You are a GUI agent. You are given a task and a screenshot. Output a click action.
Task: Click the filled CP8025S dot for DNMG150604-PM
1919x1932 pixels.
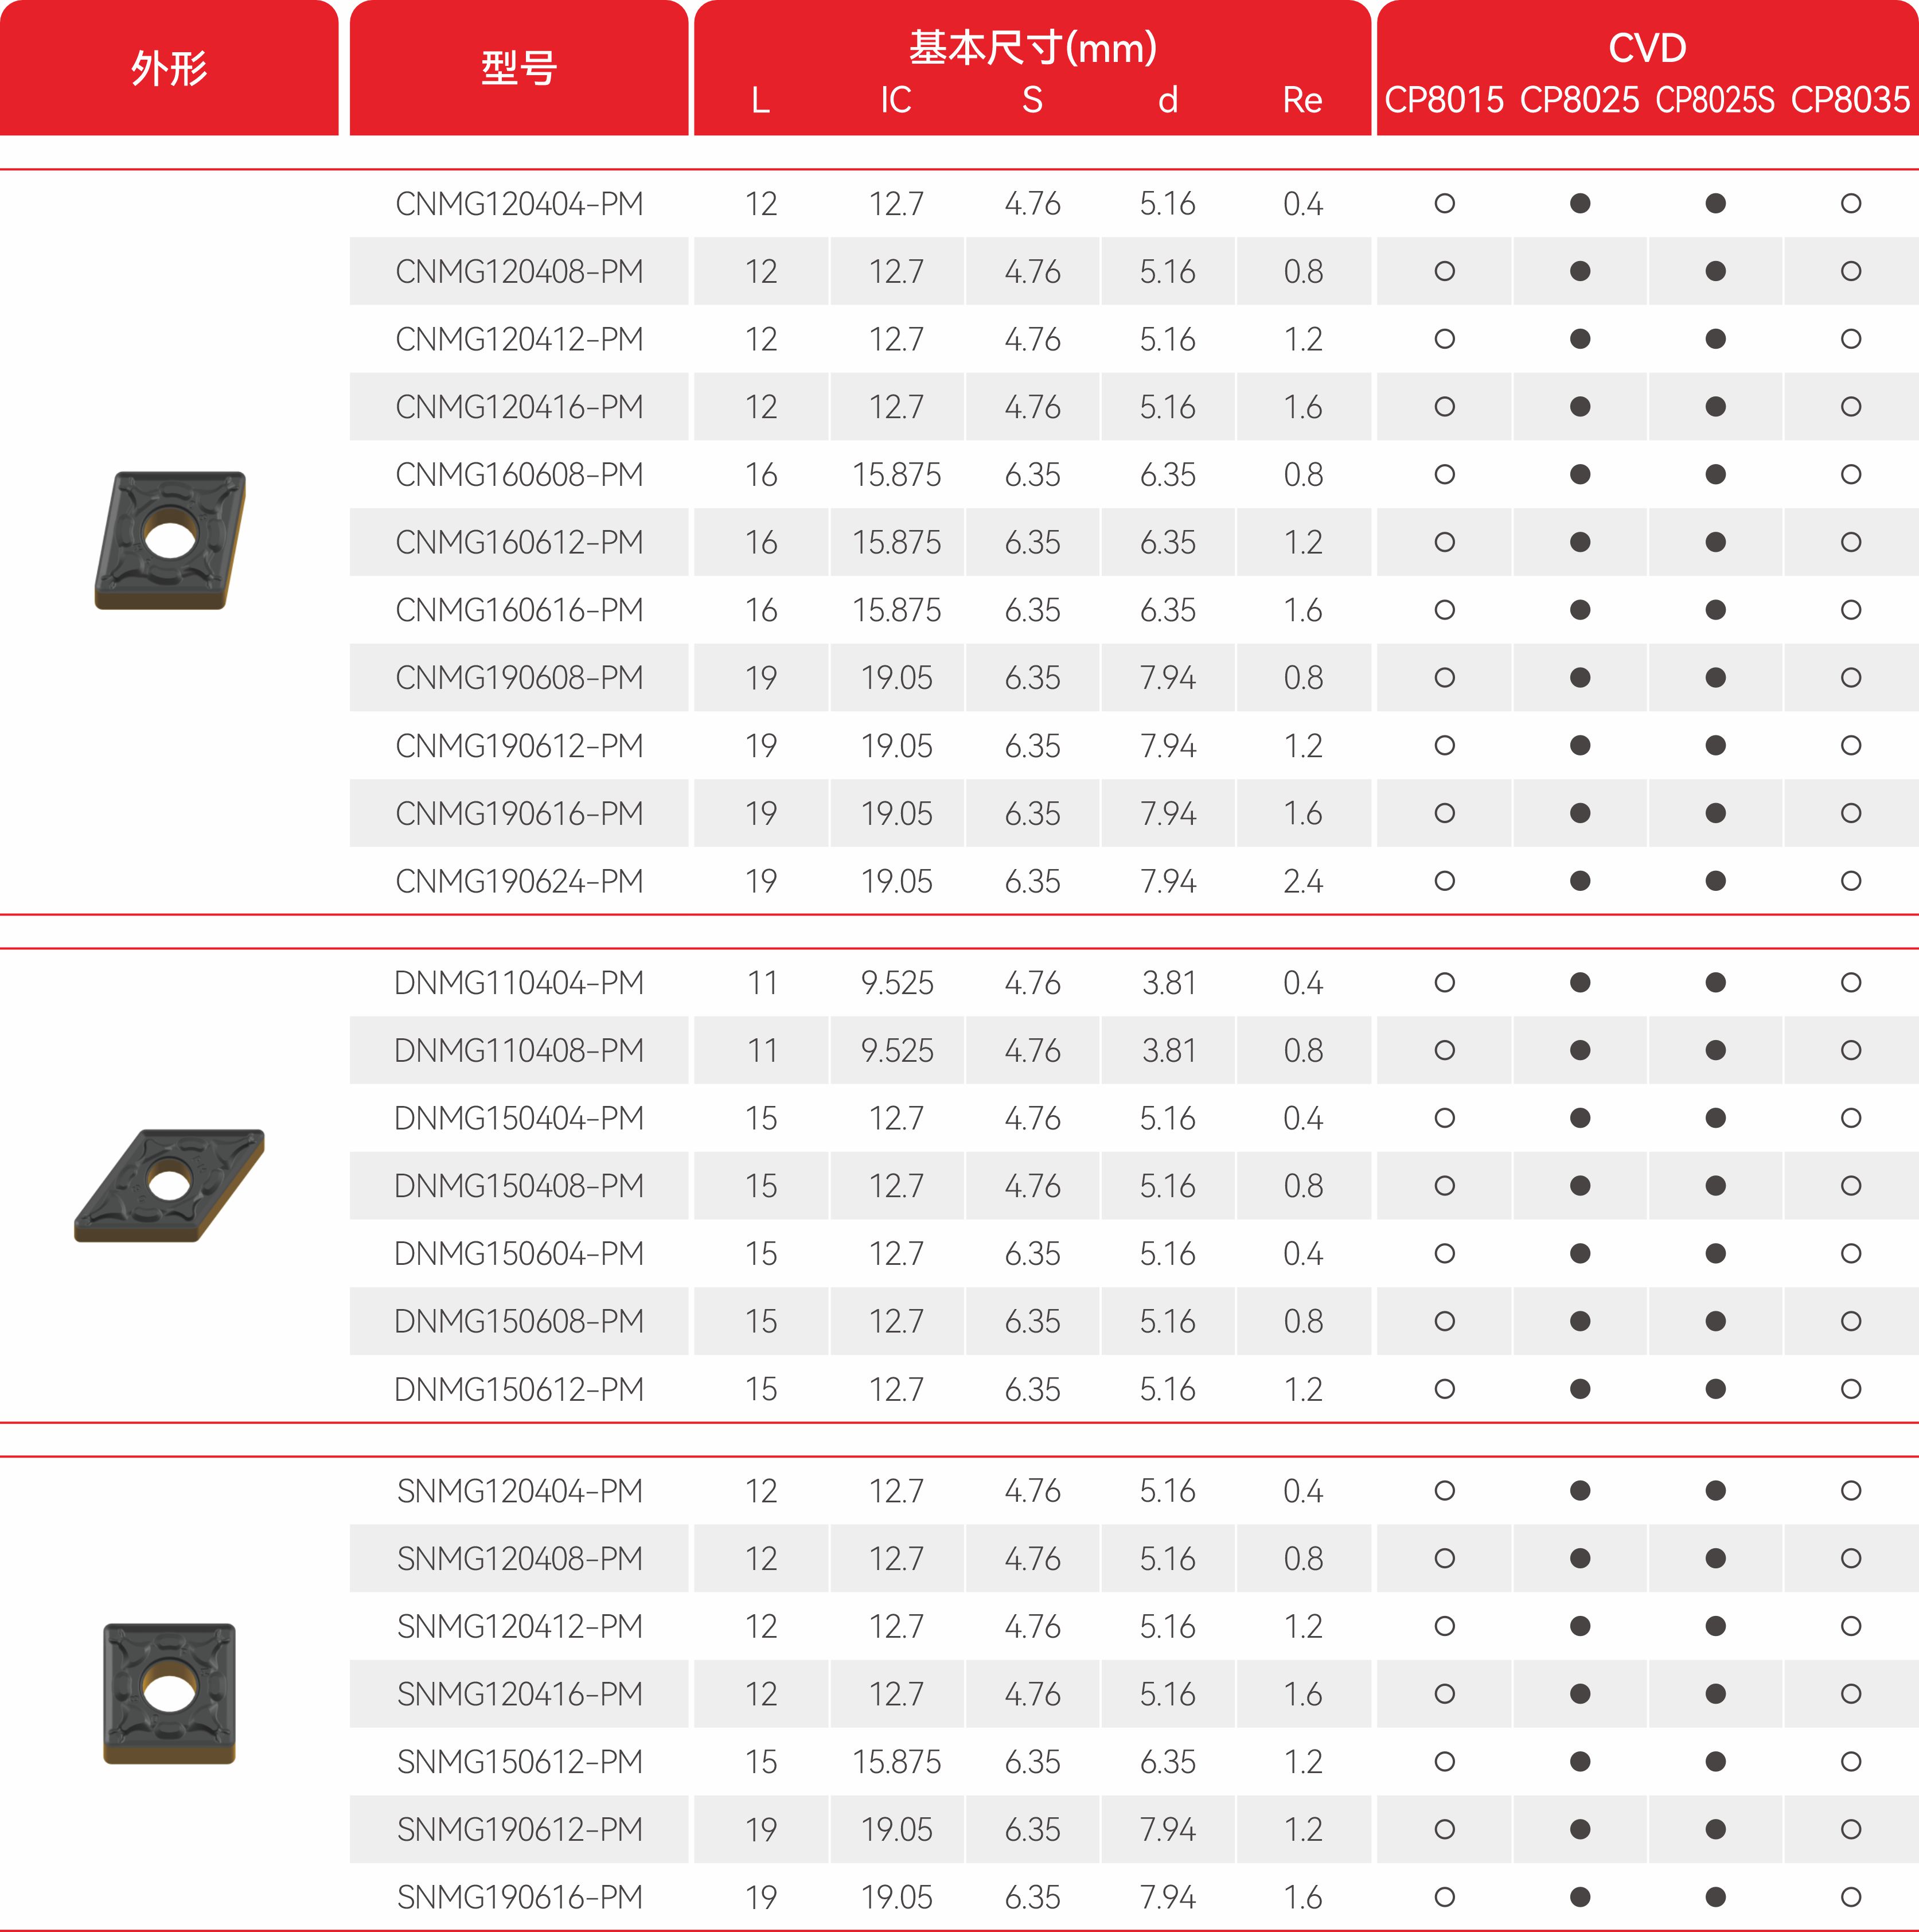[x=1715, y=1253]
